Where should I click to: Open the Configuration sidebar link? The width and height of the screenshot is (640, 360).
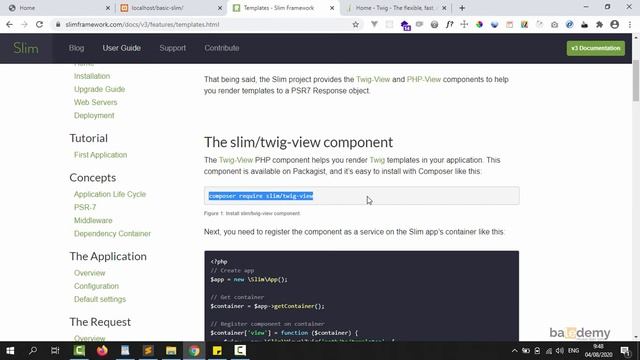pyautogui.click(x=96, y=286)
